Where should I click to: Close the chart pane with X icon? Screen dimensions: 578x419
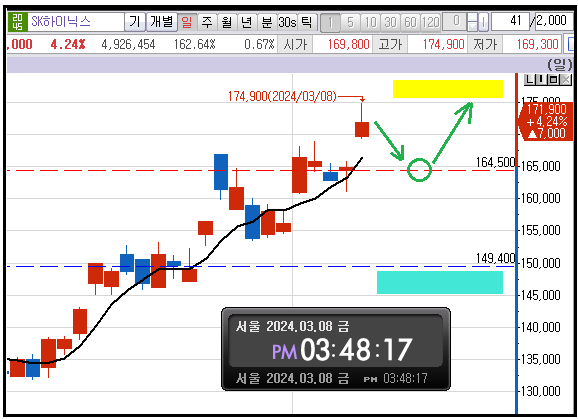[565, 79]
